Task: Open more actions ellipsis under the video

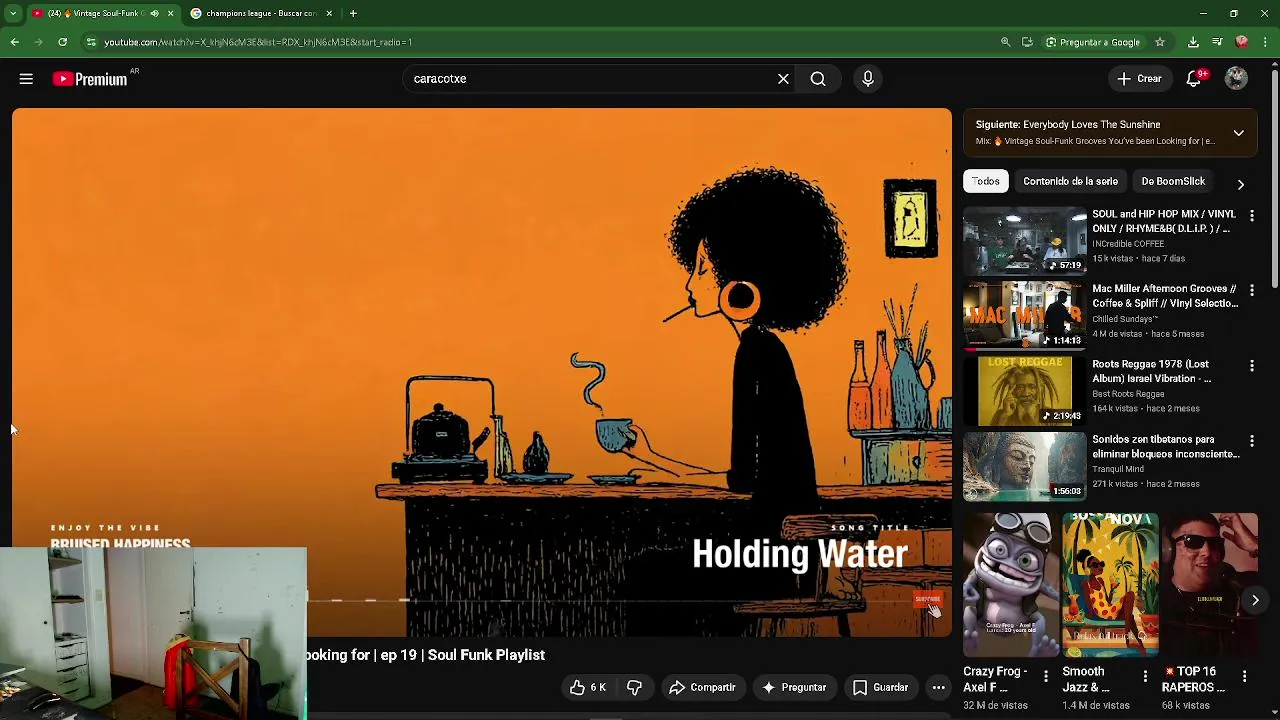Action: [938, 687]
